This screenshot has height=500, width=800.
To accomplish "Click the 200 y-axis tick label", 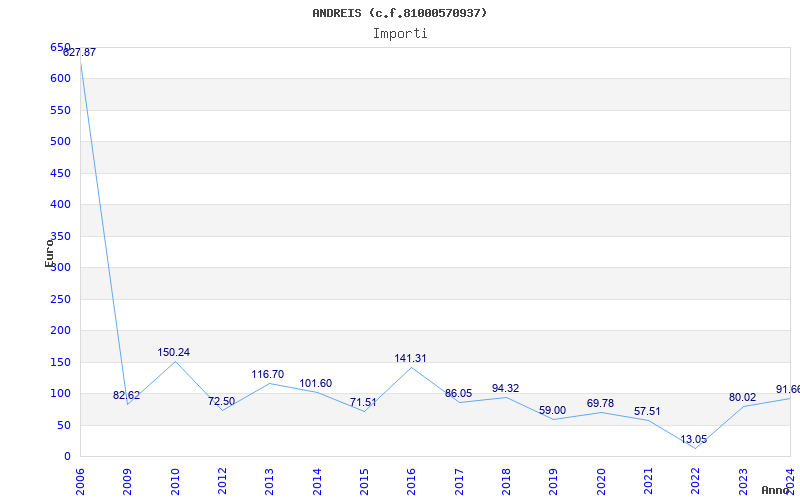I will (x=60, y=330).
